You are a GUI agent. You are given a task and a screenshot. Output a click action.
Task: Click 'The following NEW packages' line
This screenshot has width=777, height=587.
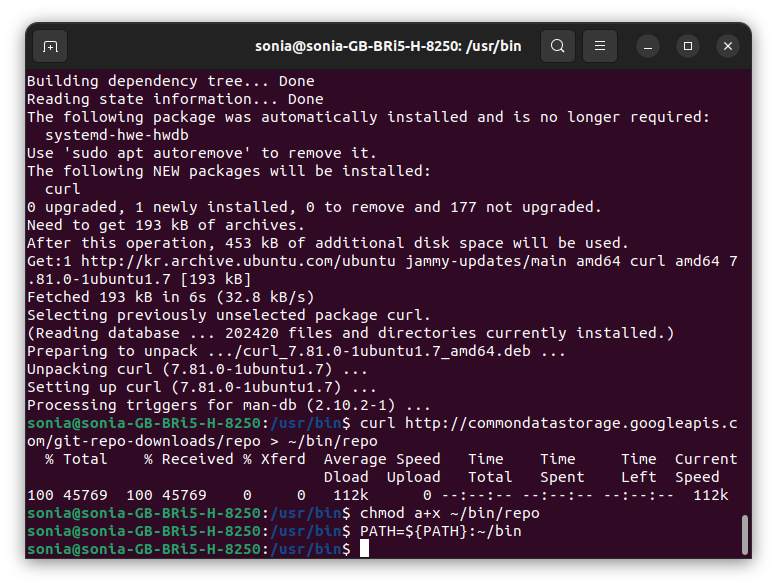[229, 171]
